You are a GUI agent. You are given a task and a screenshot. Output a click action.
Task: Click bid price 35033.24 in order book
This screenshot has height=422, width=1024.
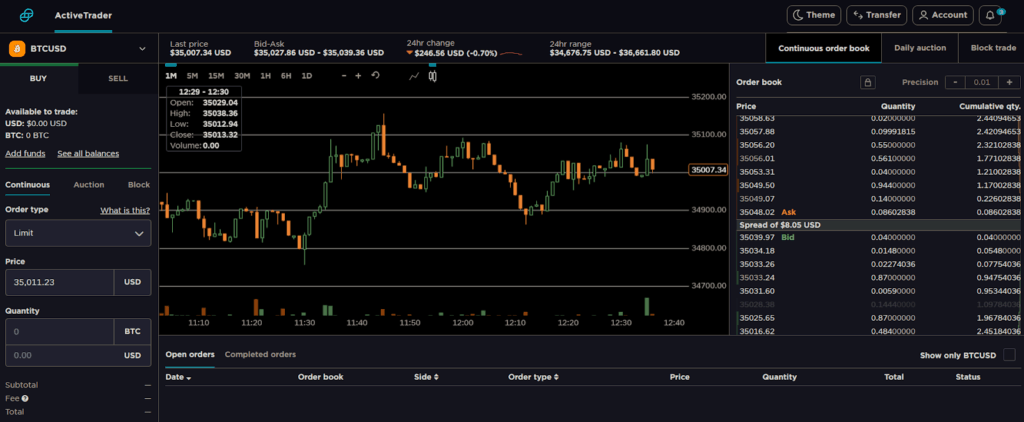757,278
